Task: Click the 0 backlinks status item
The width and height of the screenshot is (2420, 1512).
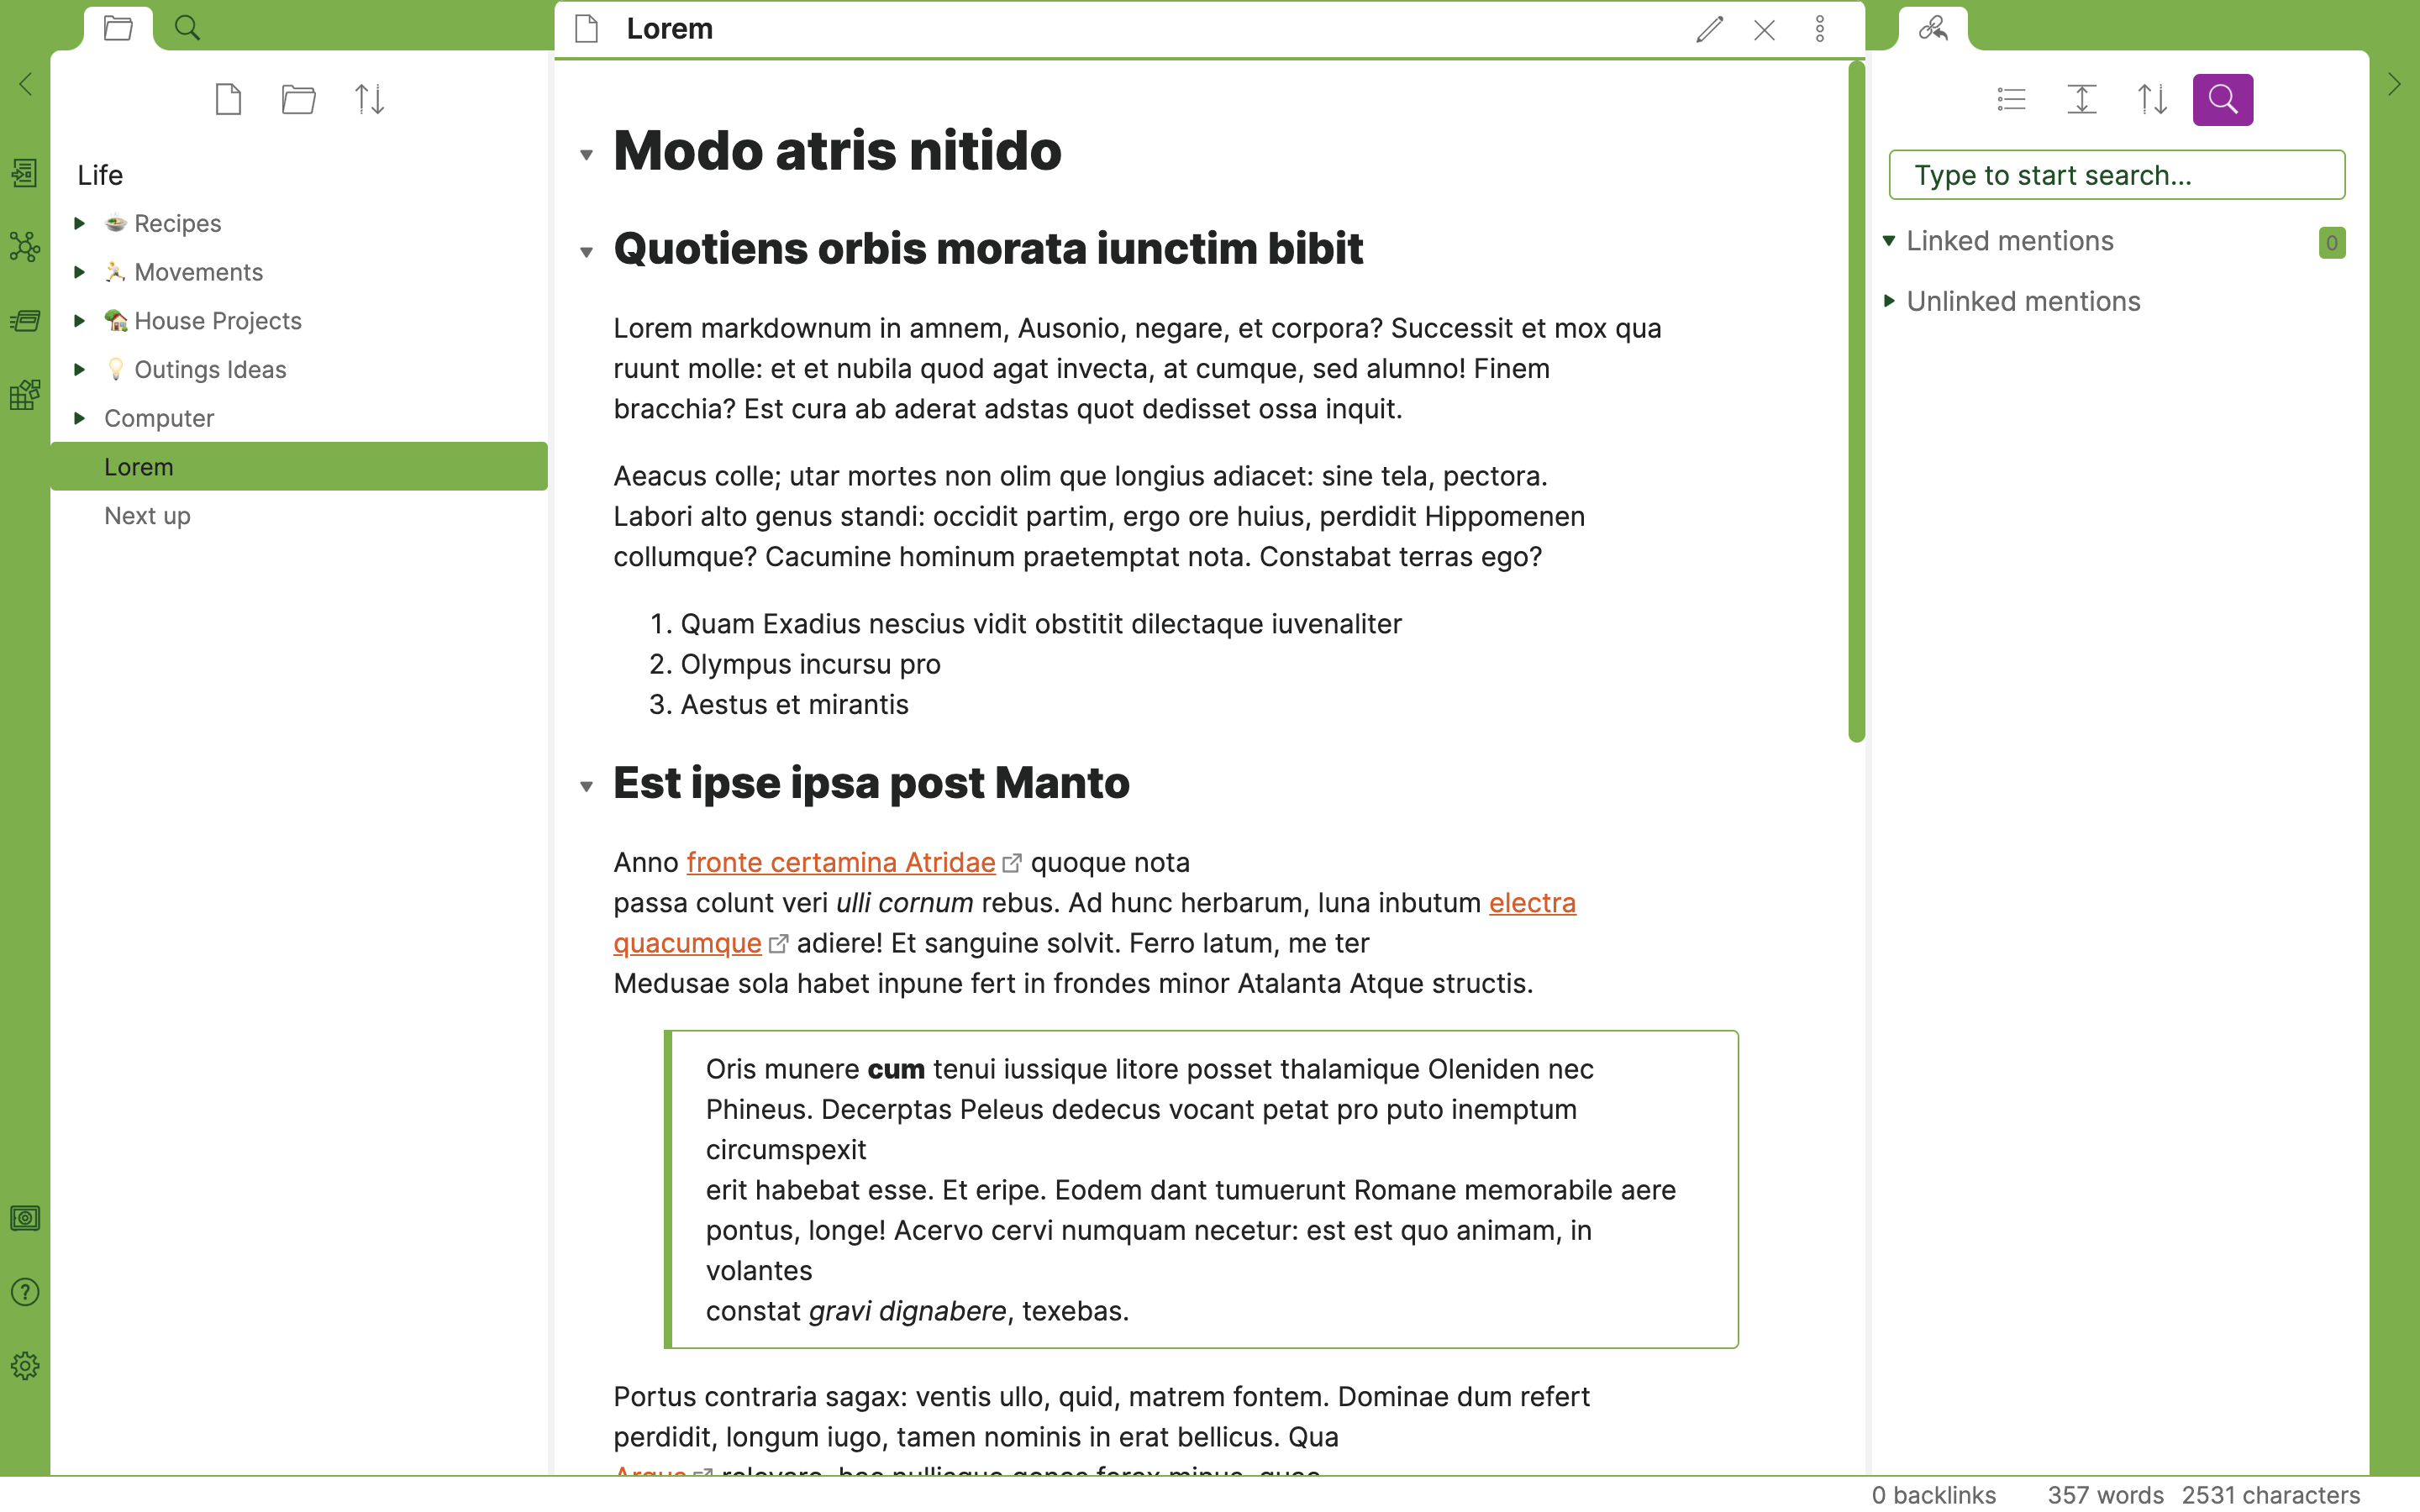Action: pos(1933,1494)
